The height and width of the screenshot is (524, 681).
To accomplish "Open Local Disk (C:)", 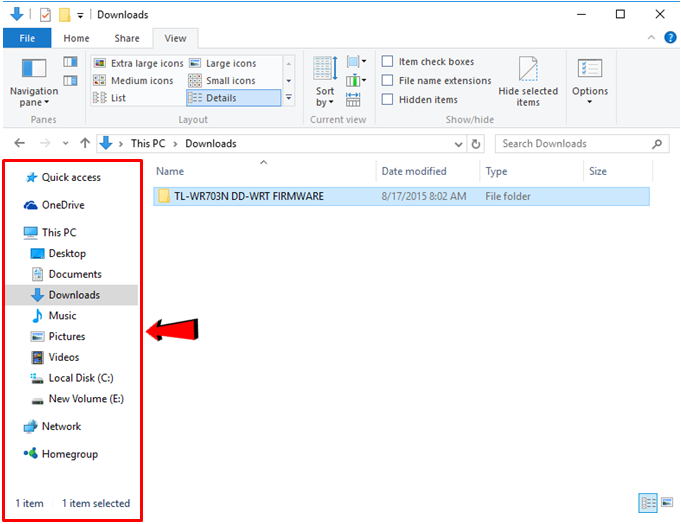I will pyautogui.click(x=72, y=378).
